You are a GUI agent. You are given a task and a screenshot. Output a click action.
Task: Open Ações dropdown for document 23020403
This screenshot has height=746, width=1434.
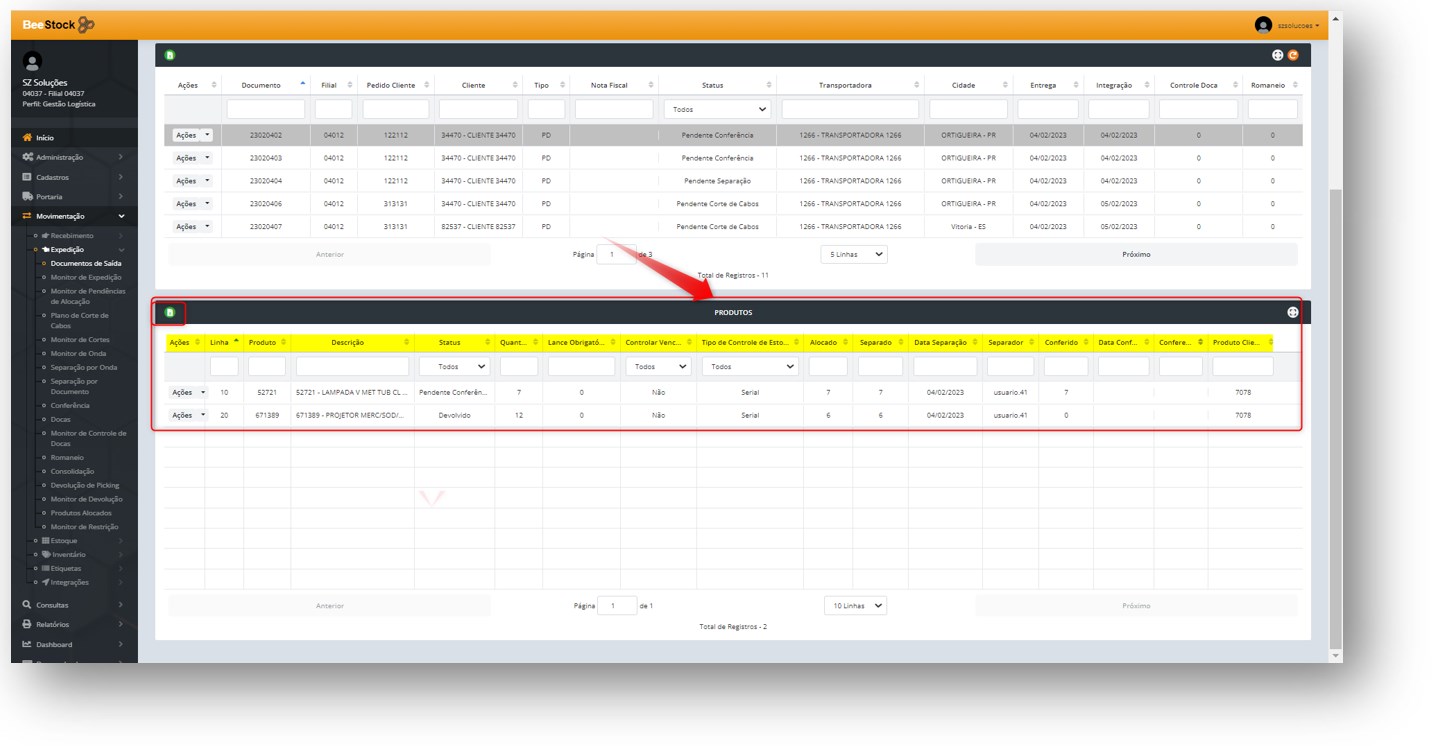[x=193, y=158]
